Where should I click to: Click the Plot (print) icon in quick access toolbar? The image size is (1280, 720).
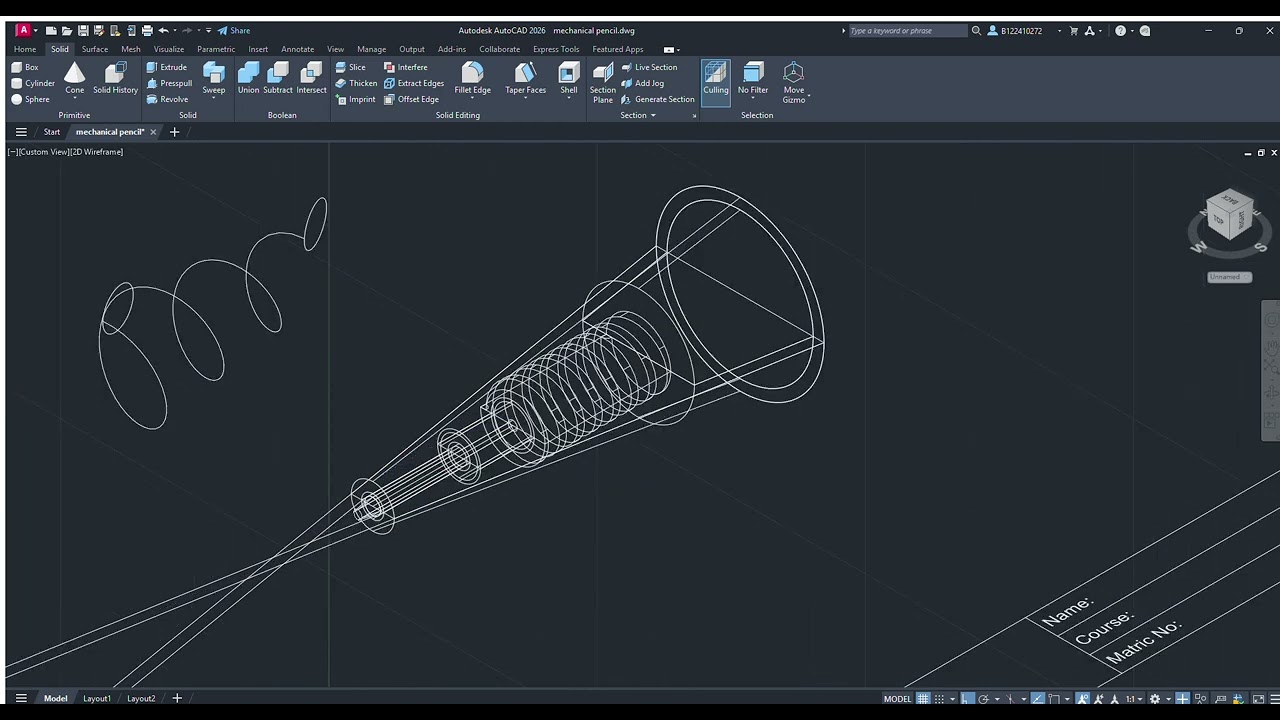point(147,30)
